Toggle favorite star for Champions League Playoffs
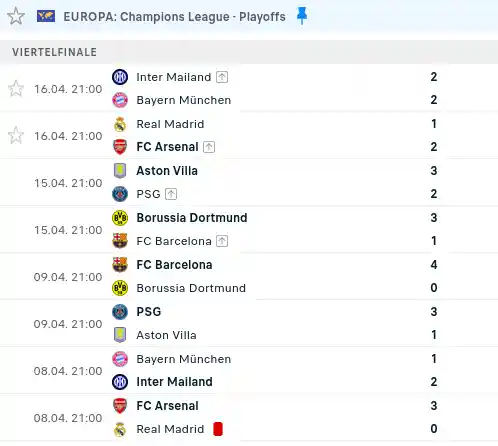 click(x=16, y=16)
